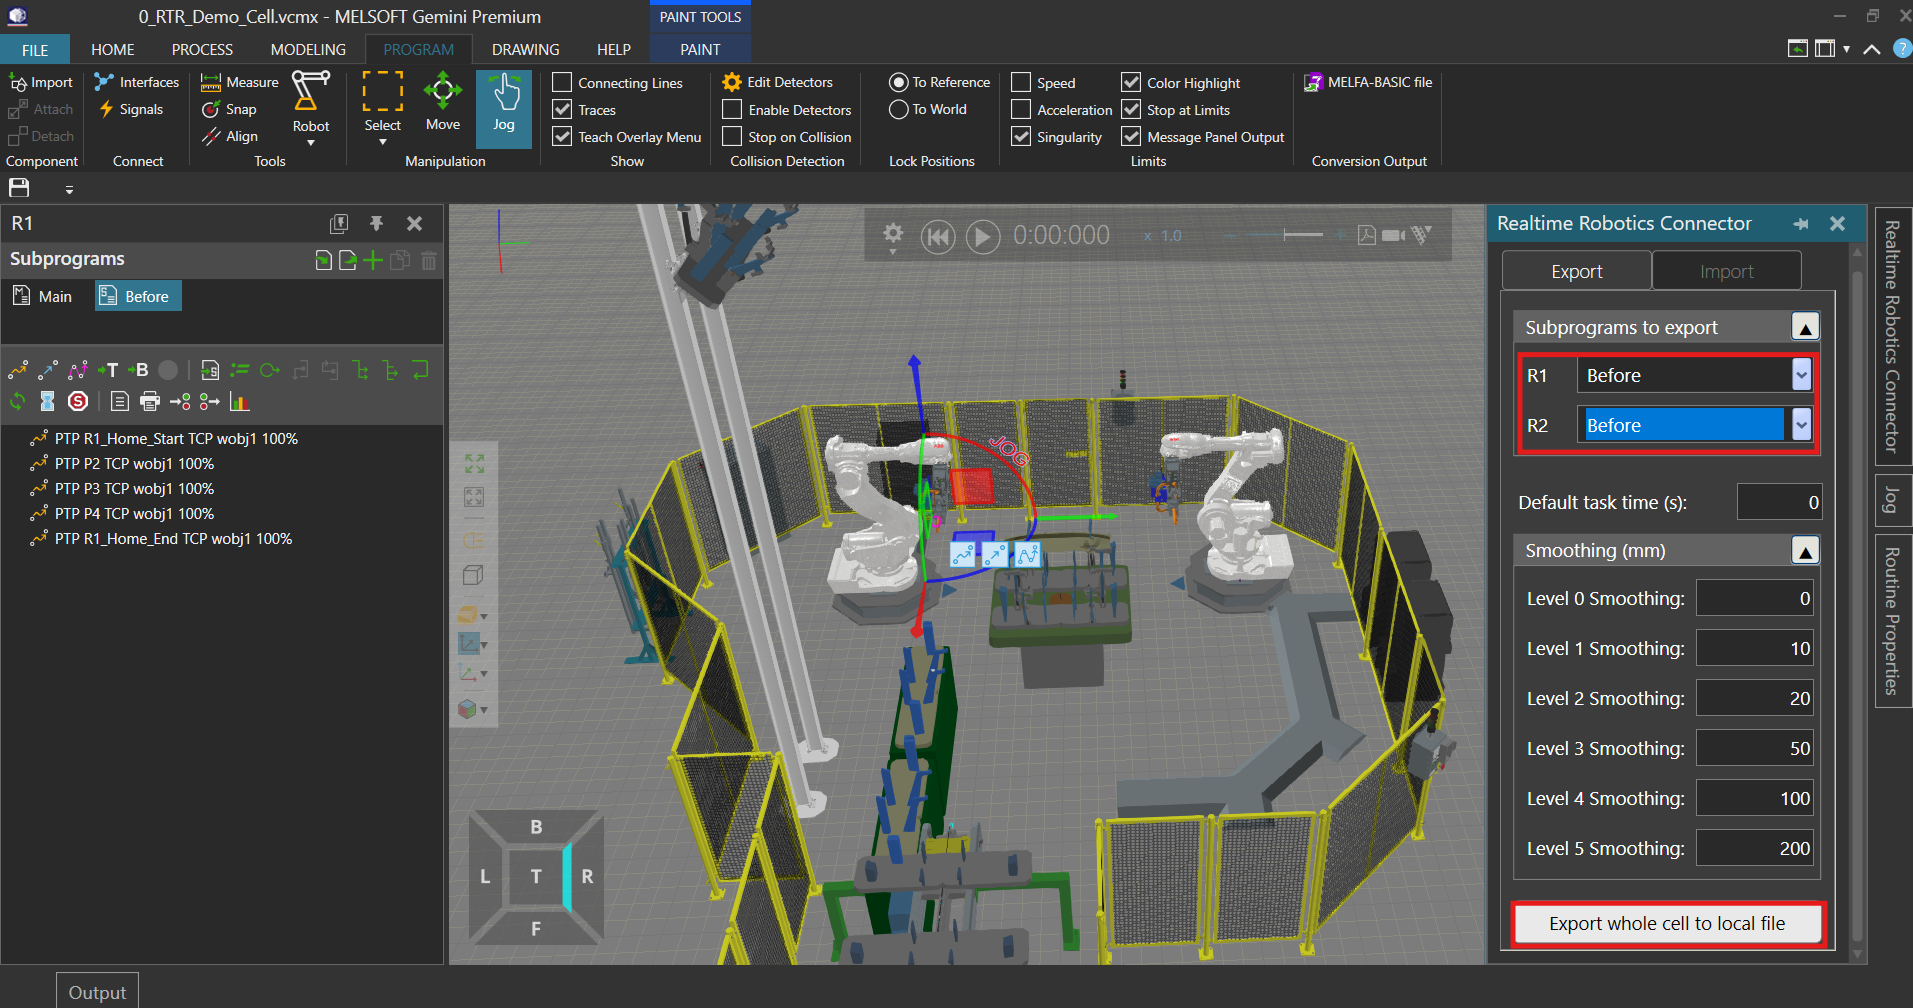Open the Output panel tab
The height and width of the screenshot is (1008, 1913).
pos(97,992)
